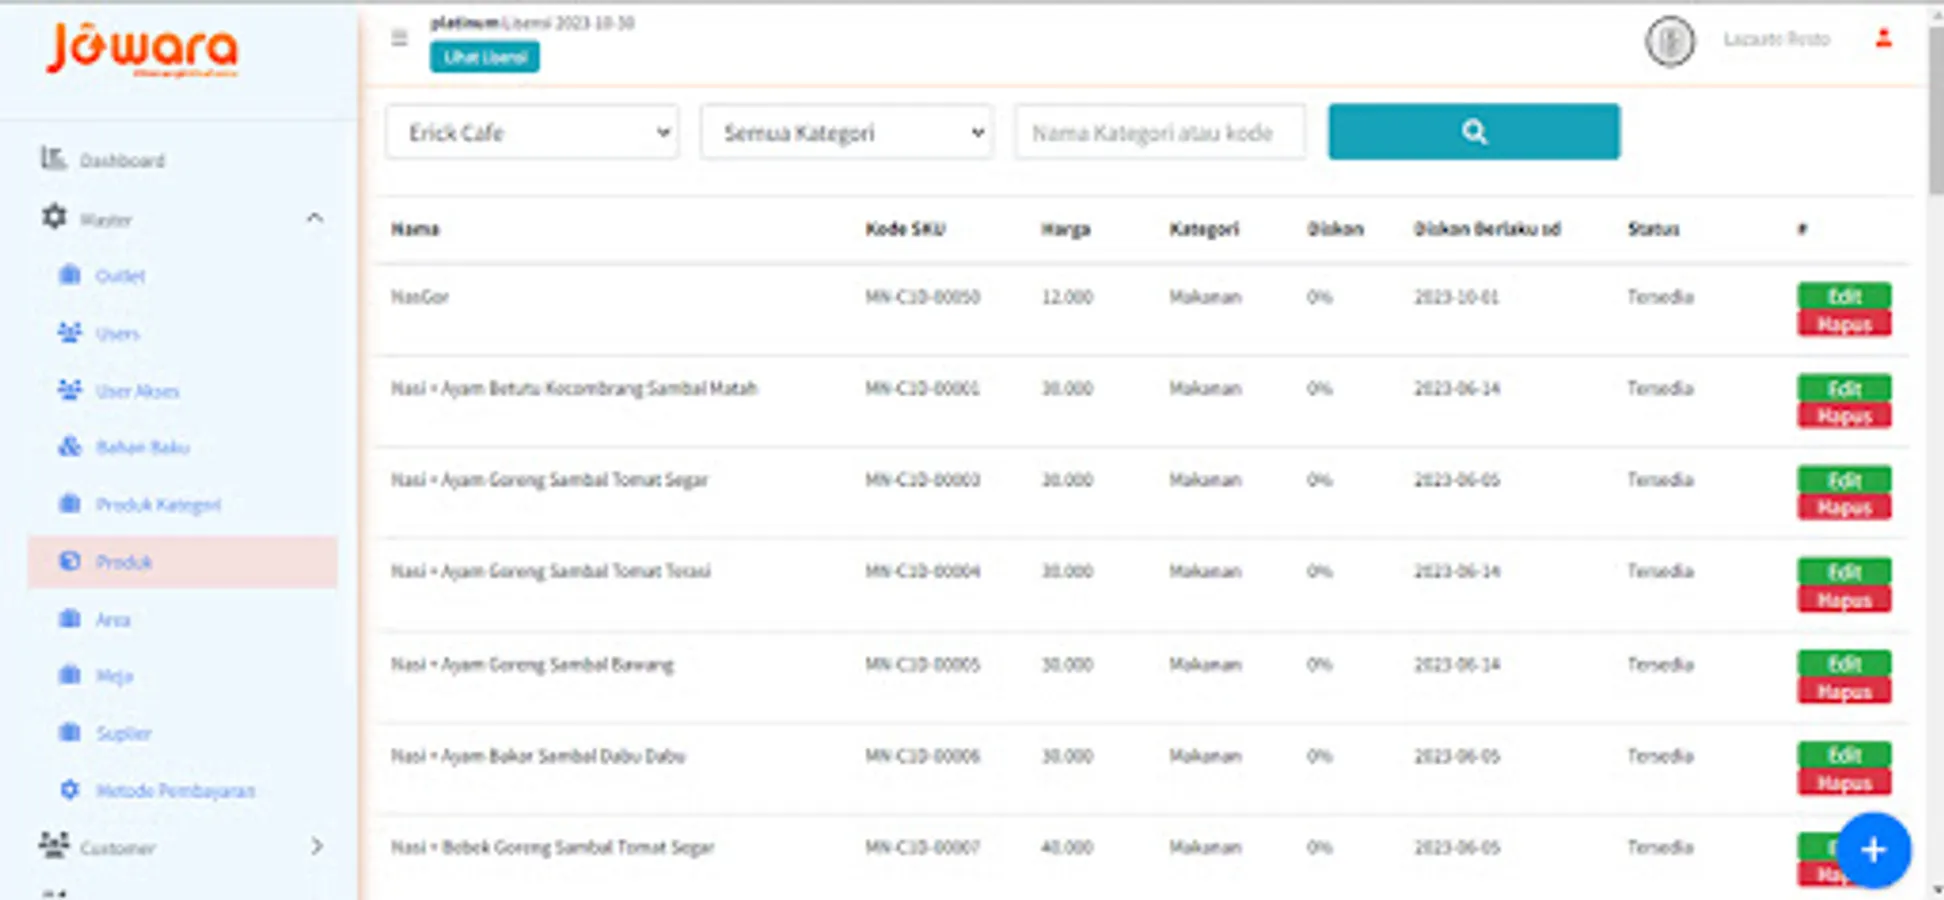Select Nasi + Ayam Goreng Sambal Bawang
Viewport: 1944px width, 900px height.
coord(532,664)
